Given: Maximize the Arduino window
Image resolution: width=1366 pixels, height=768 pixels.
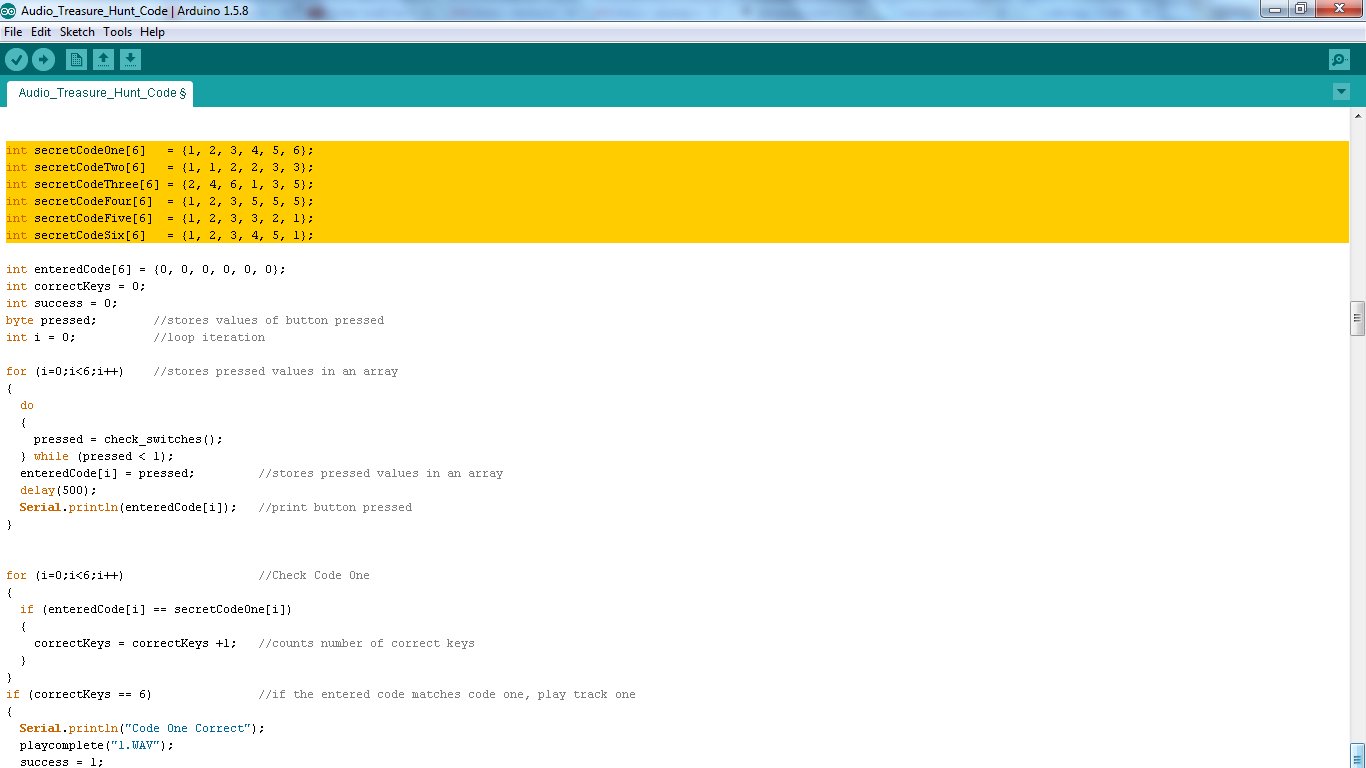Looking at the screenshot, I should pos(1301,9).
